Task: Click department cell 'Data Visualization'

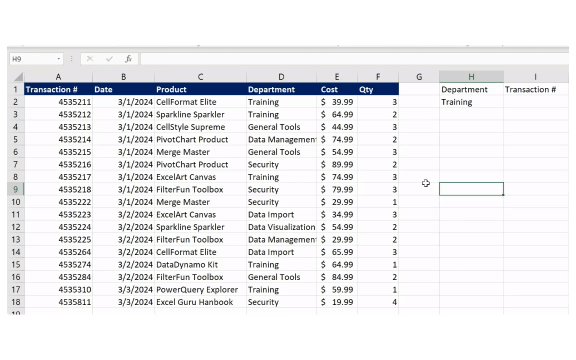Action: 281,227
